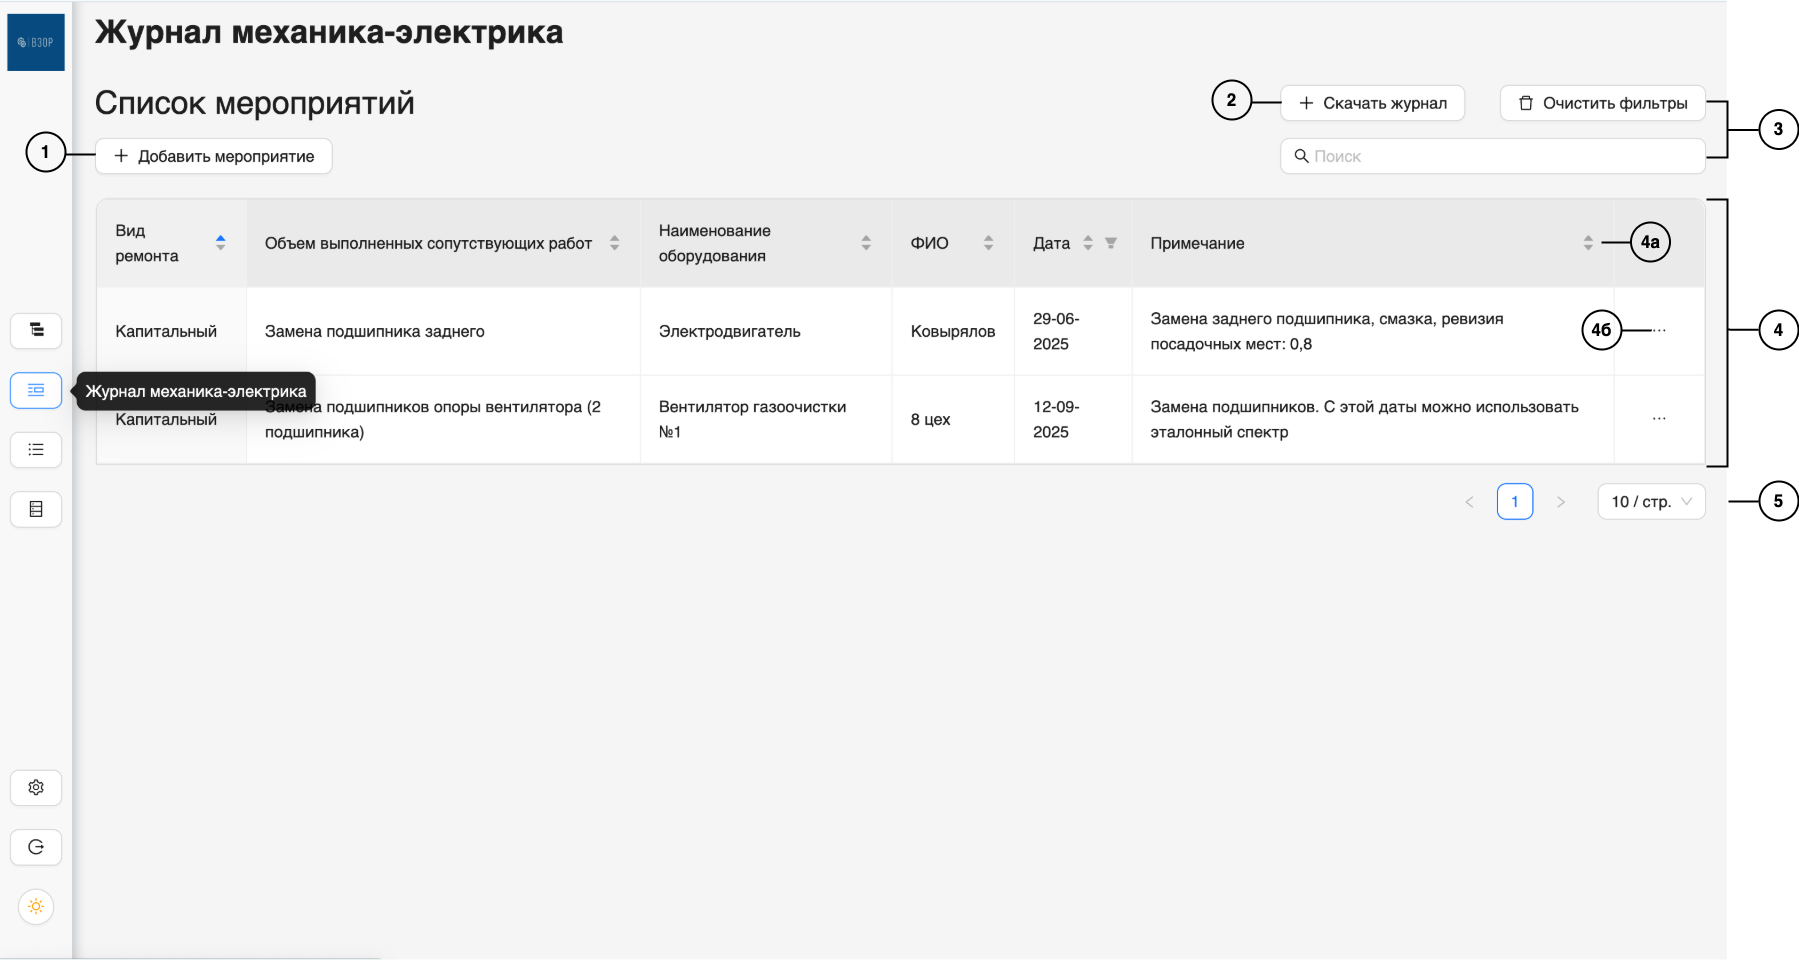
Task: Click the sort chevrons on Примечание column
Action: pyautogui.click(x=1588, y=242)
